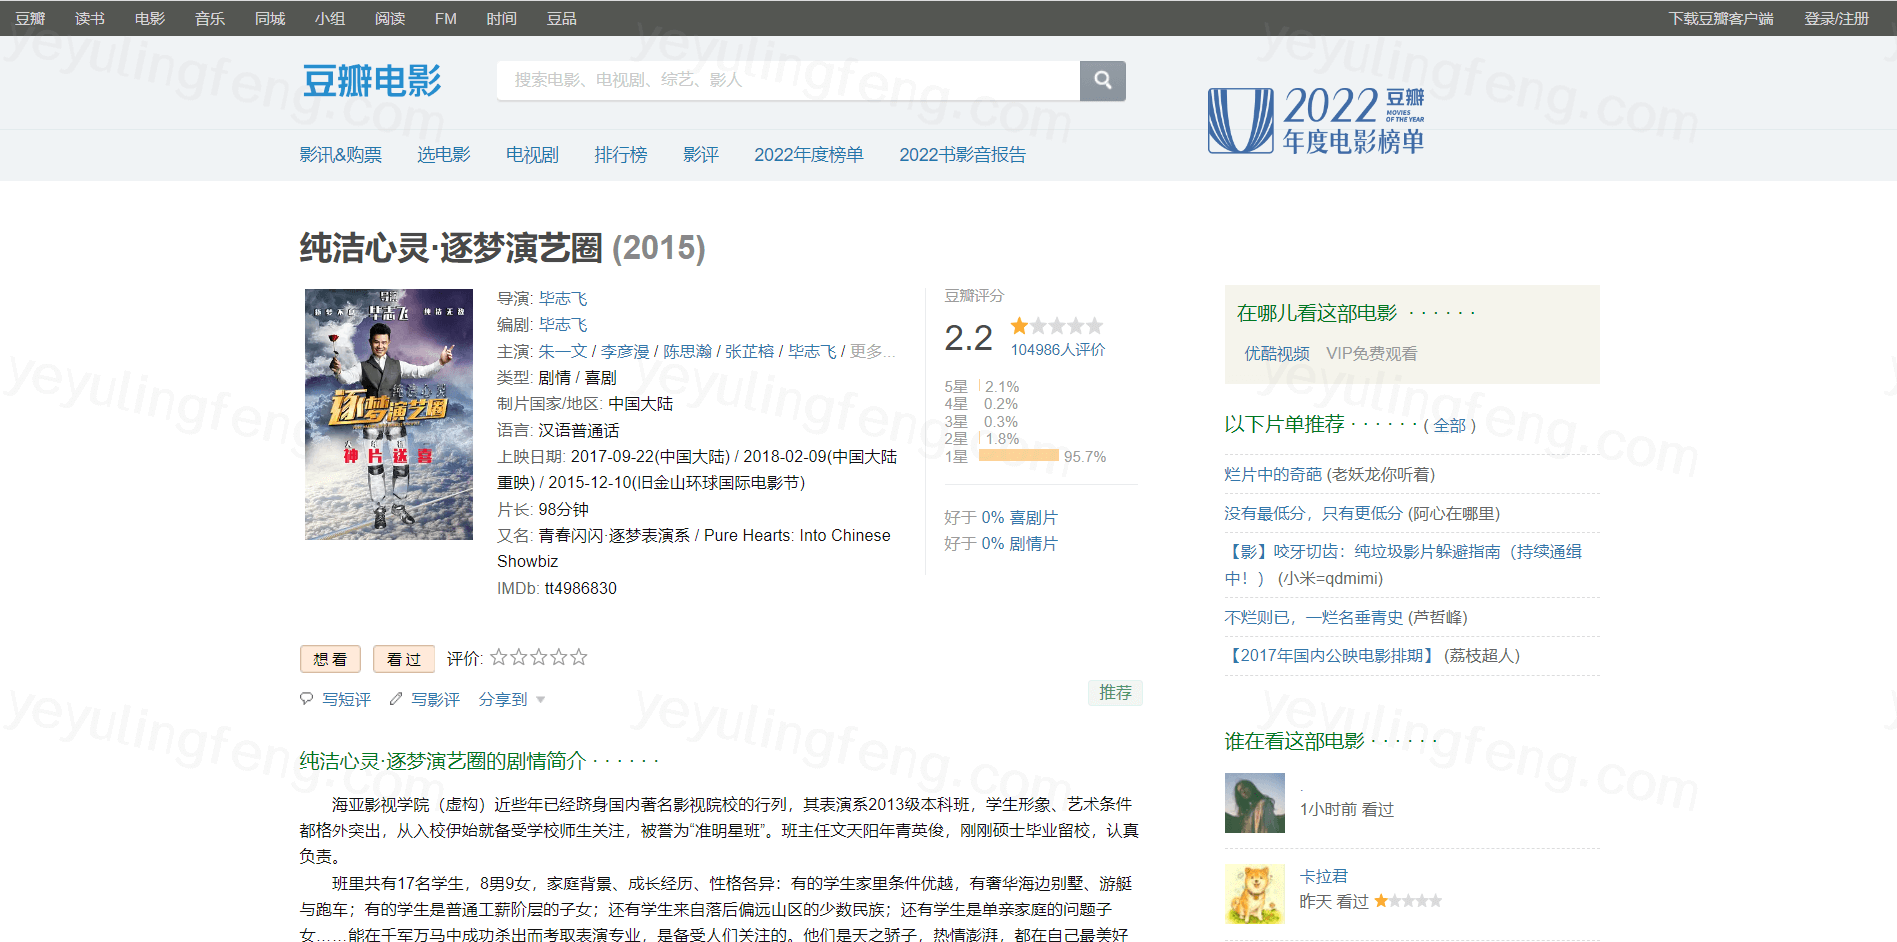Go to 2022书影音报告 tab
The width and height of the screenshot is (1897, 942).
point(962,154)
